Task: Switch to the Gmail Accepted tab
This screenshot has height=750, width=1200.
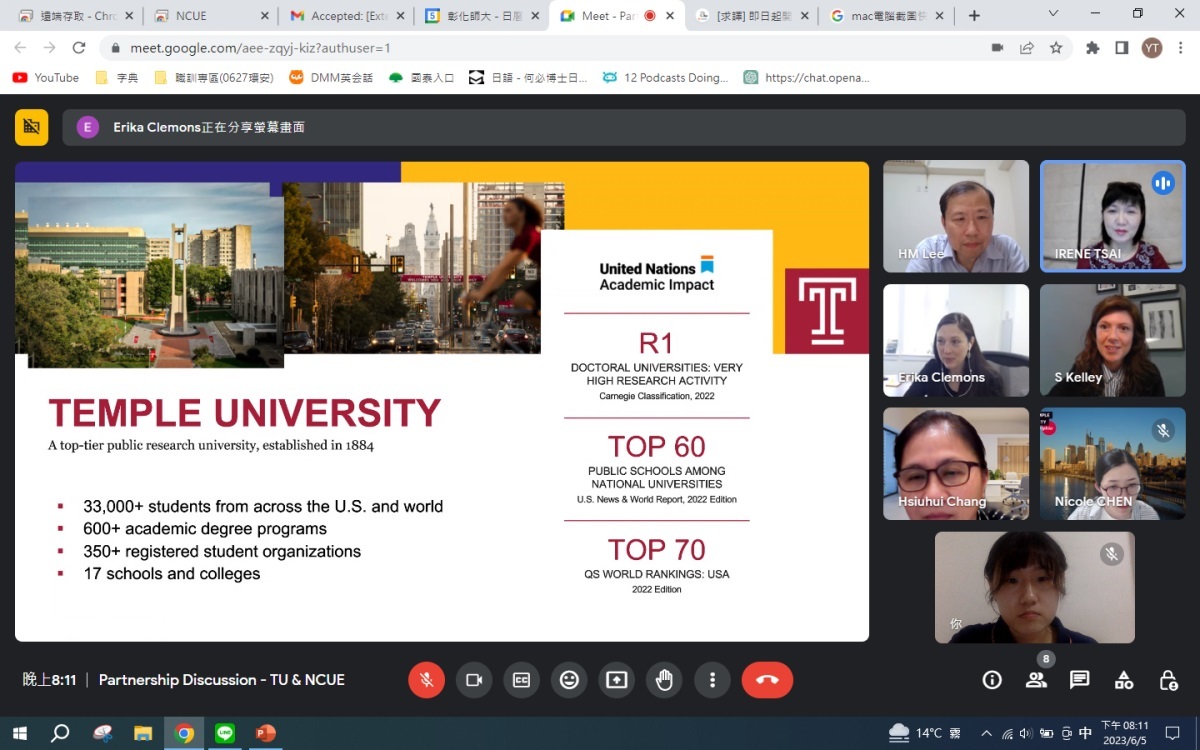Action: point(345,16)
